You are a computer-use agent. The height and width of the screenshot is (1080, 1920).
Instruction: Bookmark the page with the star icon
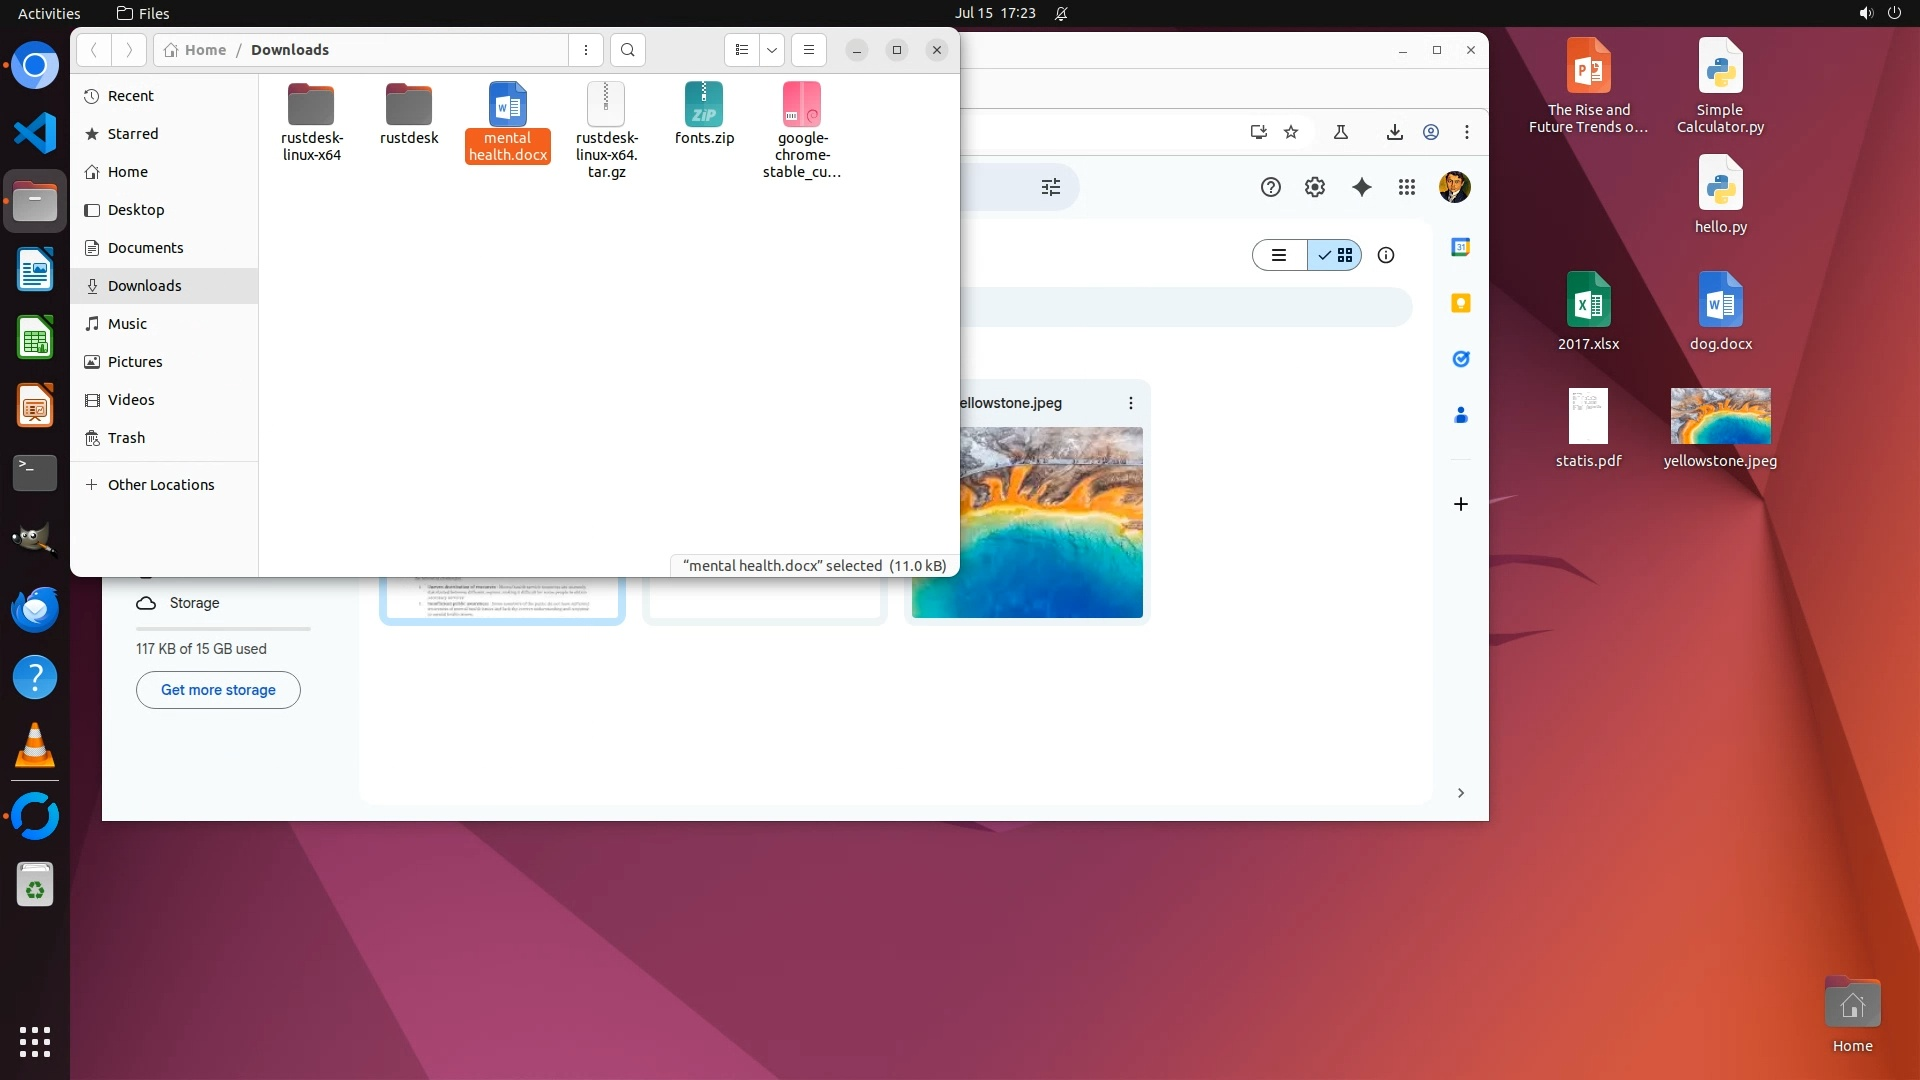(x=1291, y=132)
